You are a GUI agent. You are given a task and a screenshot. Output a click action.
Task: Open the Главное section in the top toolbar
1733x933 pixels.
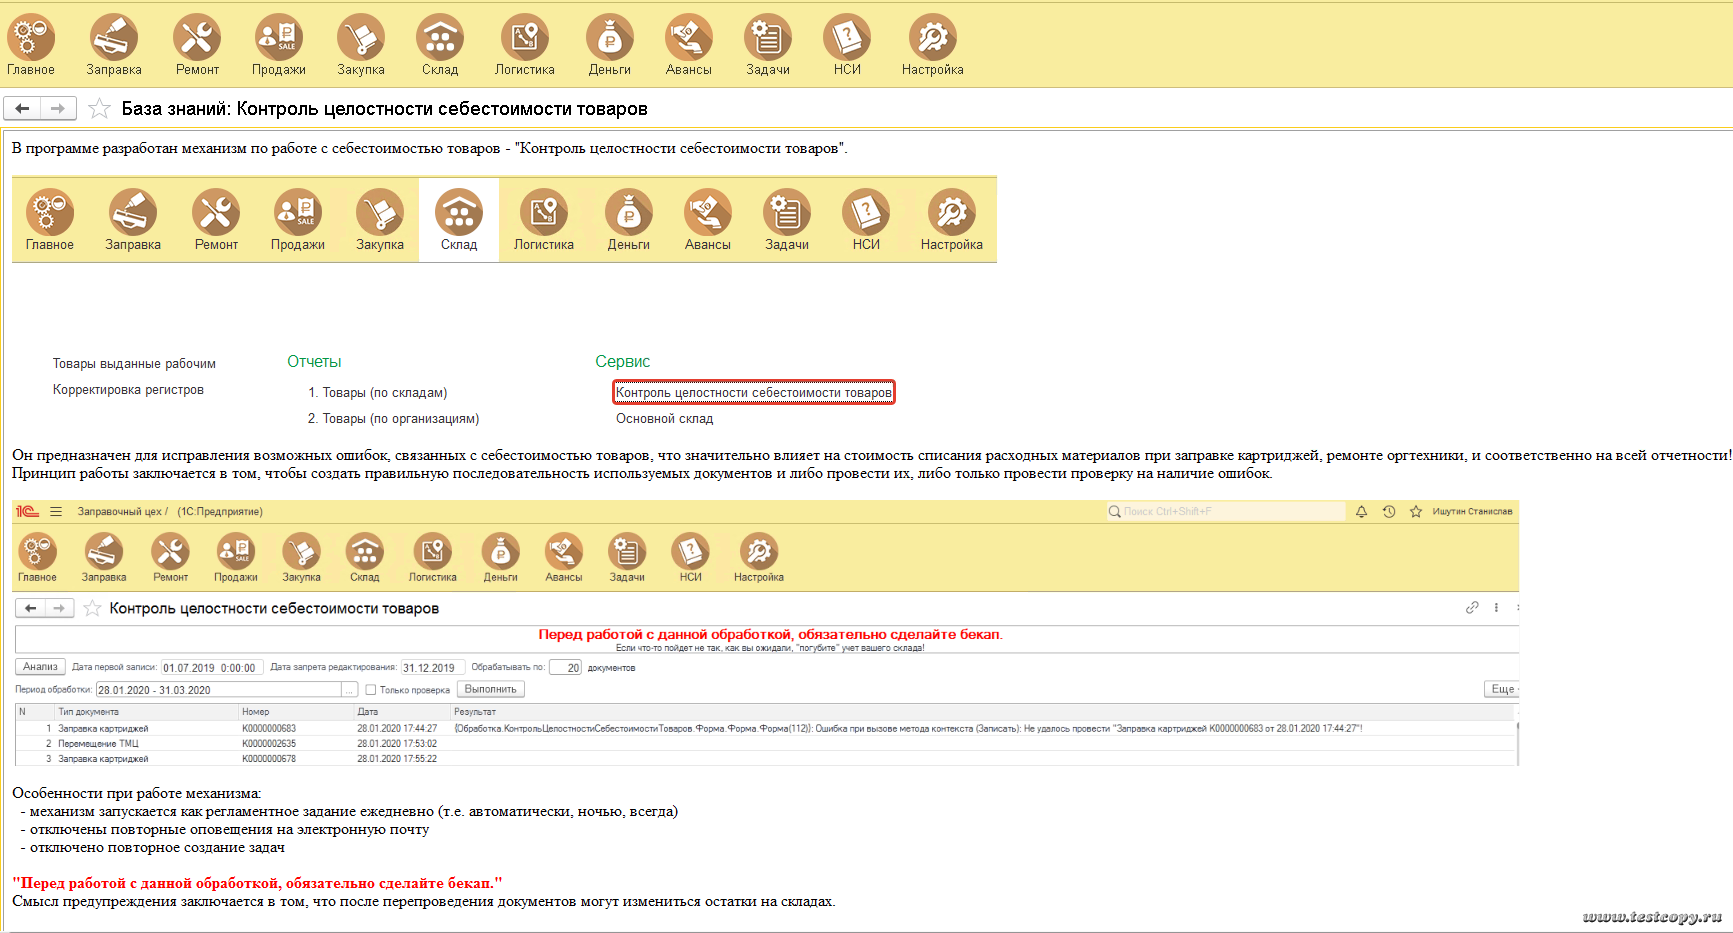pyautogui.click(x=31, y=45)
